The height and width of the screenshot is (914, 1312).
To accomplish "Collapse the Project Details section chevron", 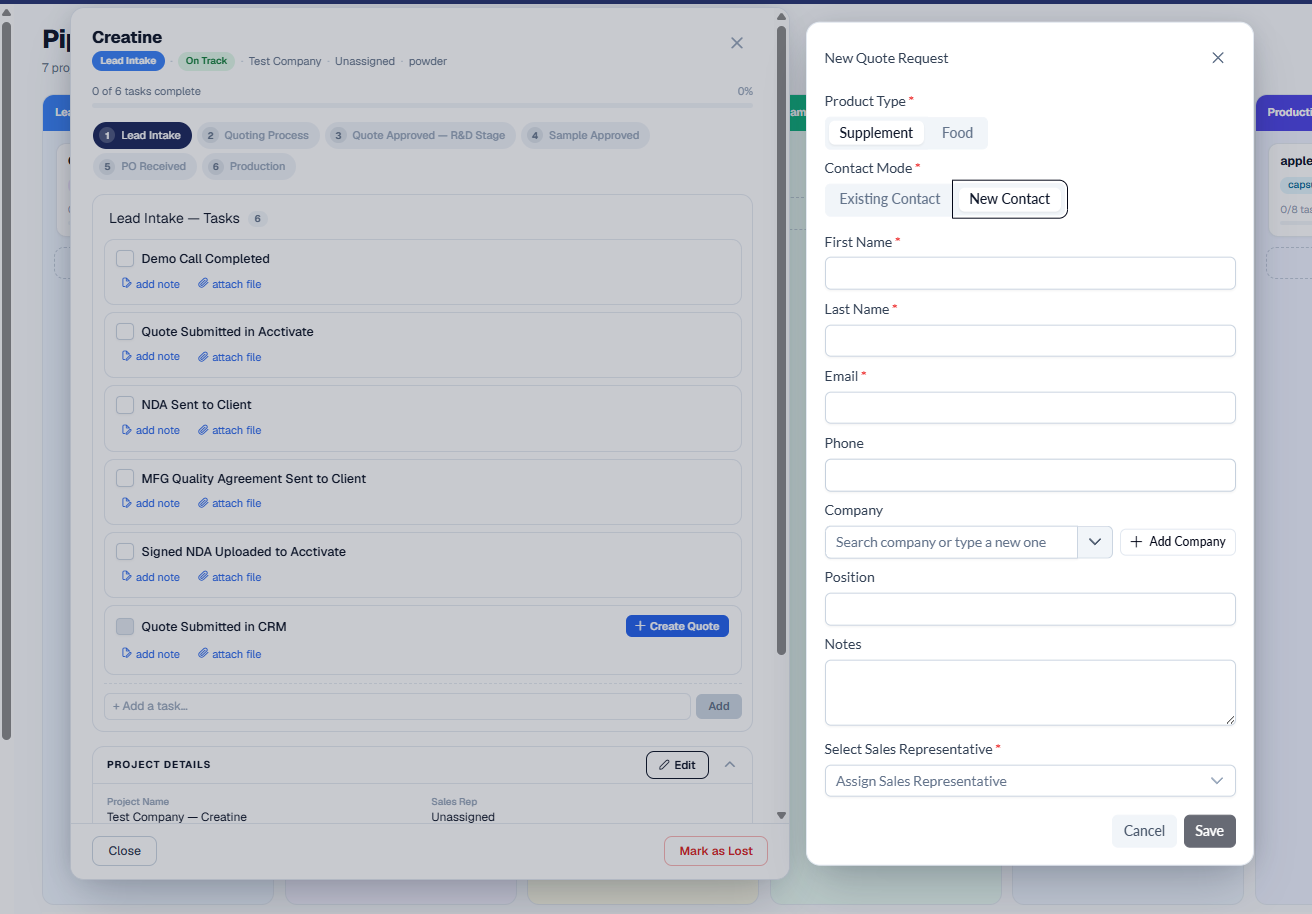I will pos(730,764).
